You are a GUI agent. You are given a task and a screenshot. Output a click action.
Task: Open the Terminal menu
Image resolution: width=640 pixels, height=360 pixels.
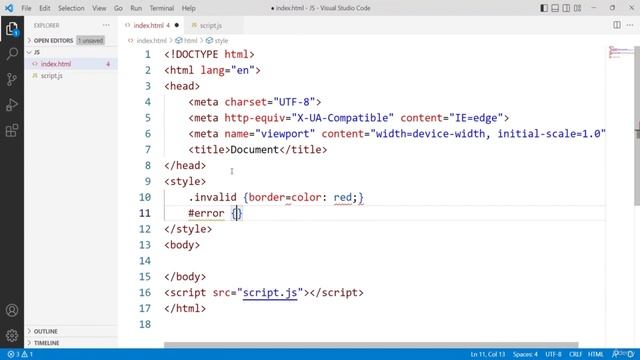pos(162,8)
